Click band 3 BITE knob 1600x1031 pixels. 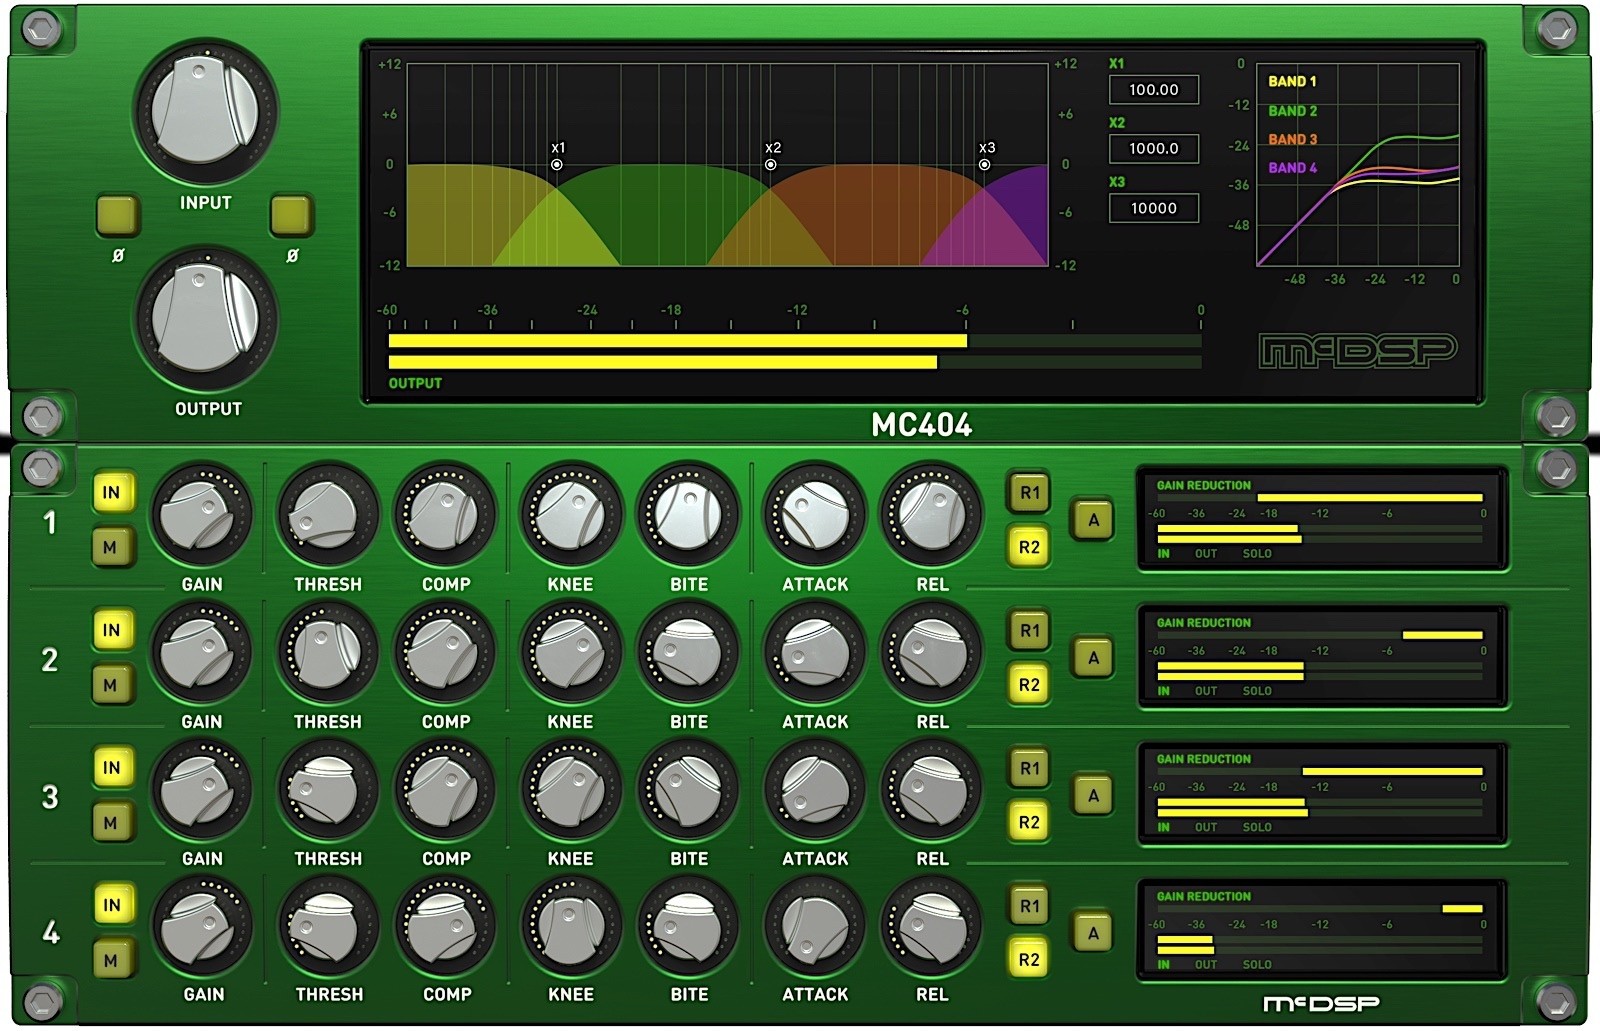pos(688,790)
